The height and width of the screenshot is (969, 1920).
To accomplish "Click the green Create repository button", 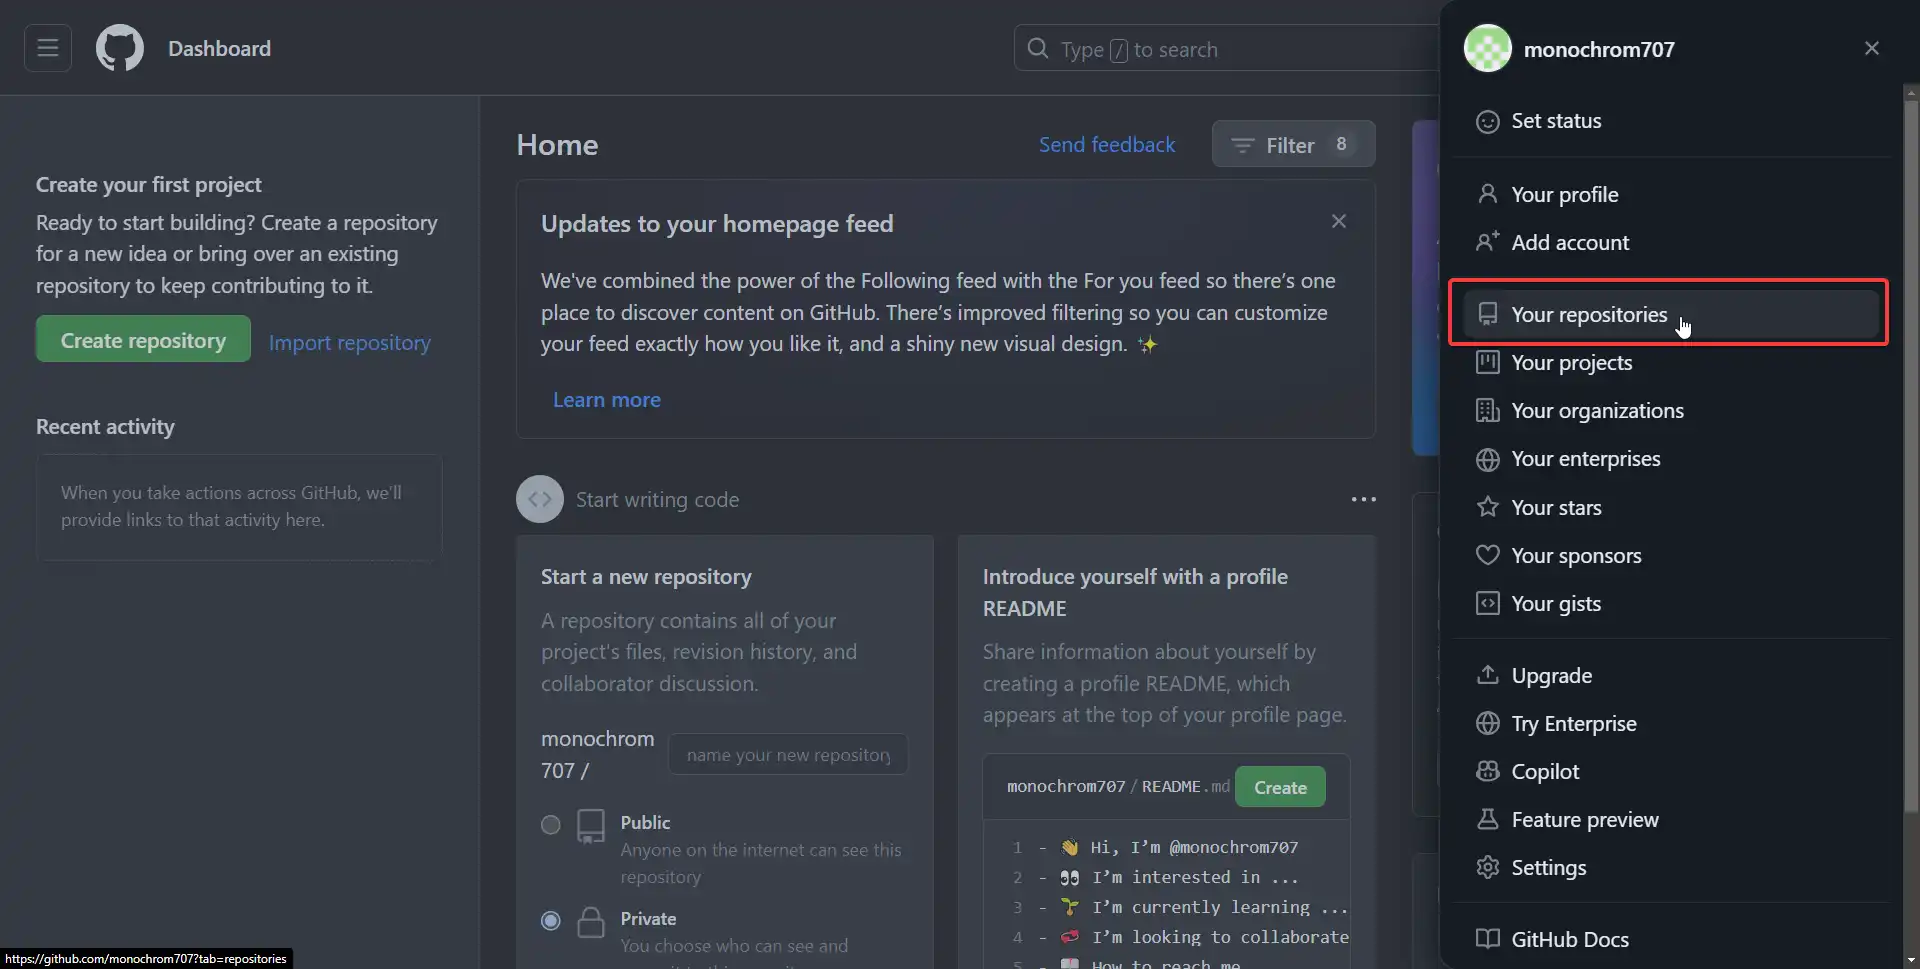I will (143, 339).
